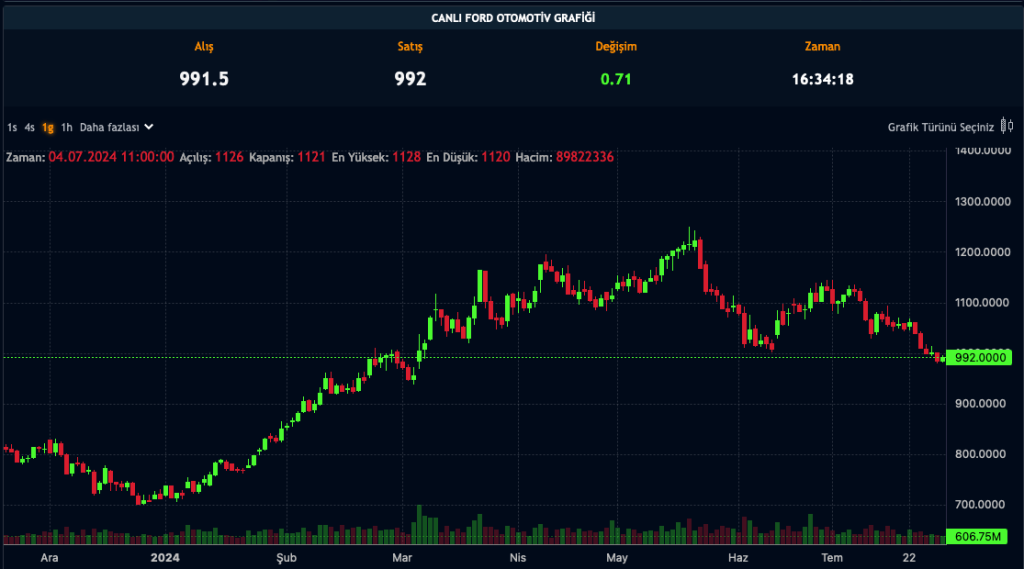Click the 992.0000 current price tag
Viewport: 1024px width, 569px height.
click(979, 357)
